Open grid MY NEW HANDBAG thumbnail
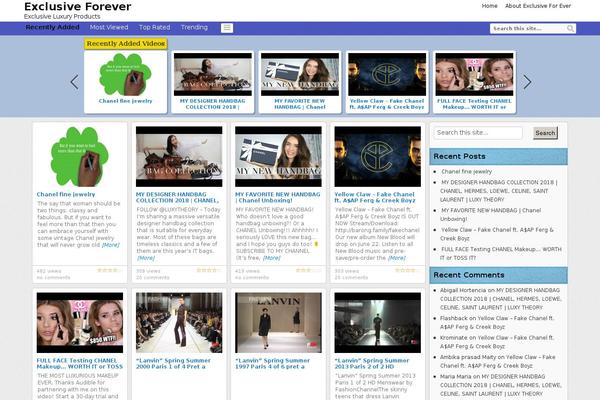This screenshot has width=600, height=400. 278,157
